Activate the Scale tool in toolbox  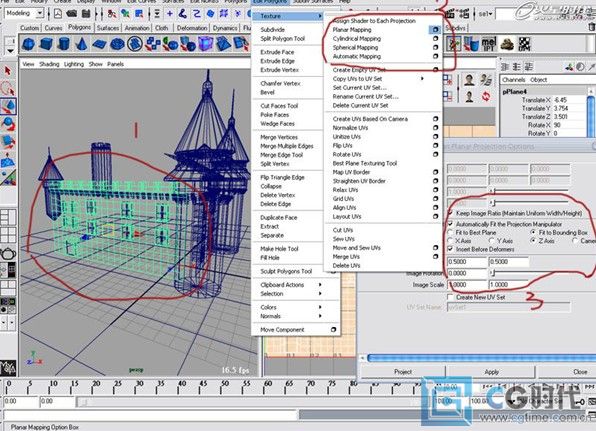pos(8,142)
